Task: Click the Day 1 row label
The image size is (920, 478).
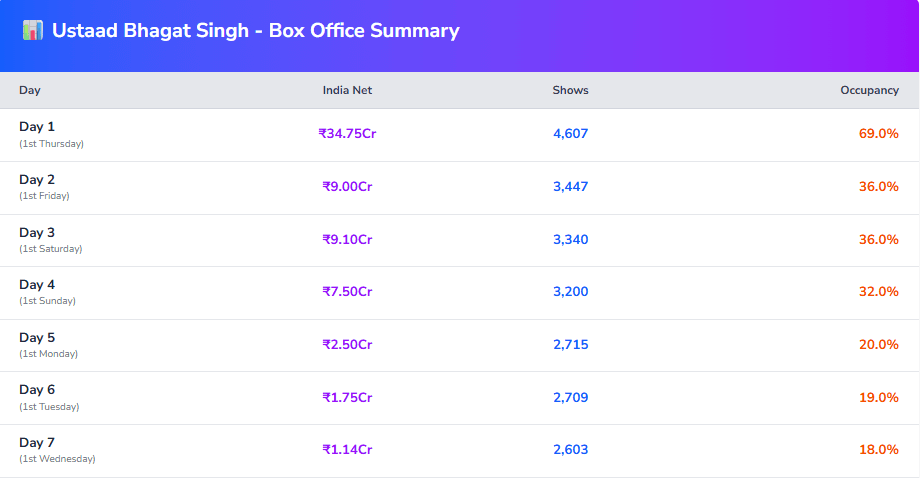Action: pos(37,127)
